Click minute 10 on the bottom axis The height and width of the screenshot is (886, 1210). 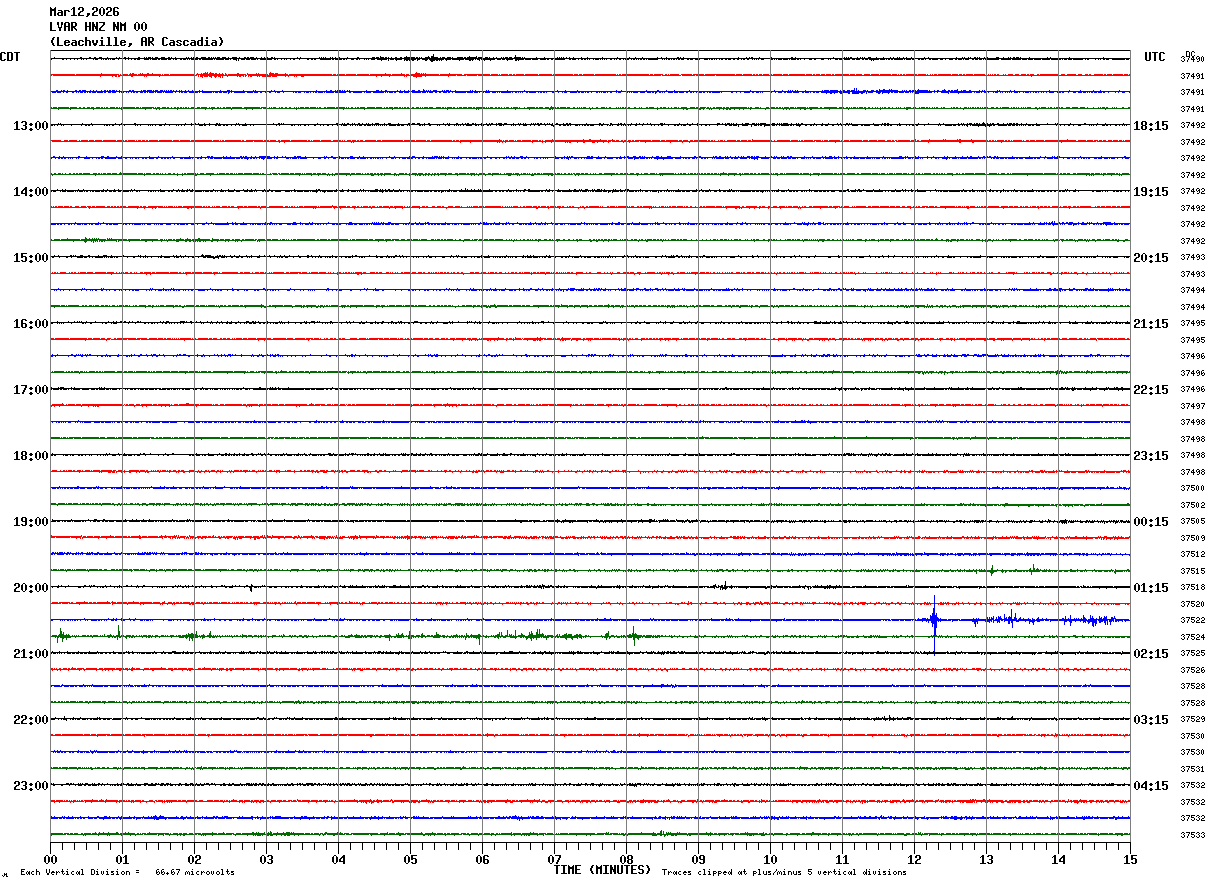(x=770, y=859)
